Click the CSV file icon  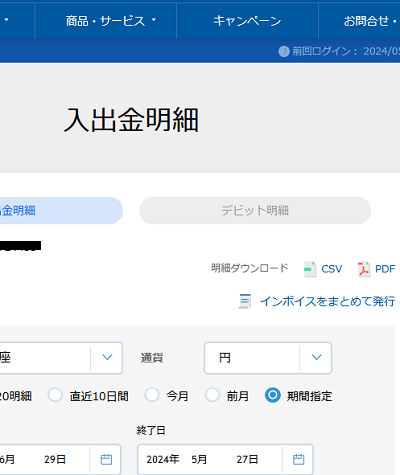tap(310, 269)
